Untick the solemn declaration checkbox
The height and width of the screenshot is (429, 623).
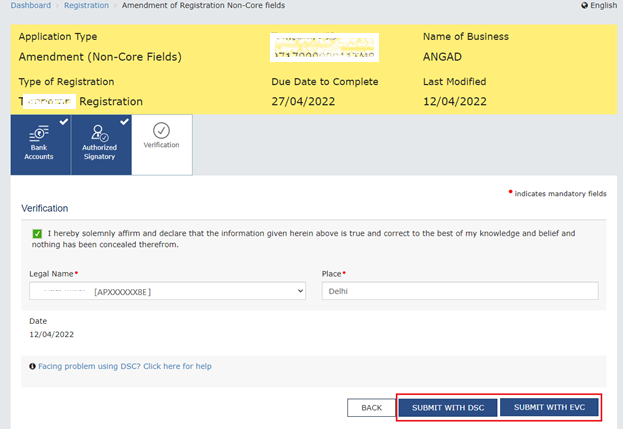coord(37,234)
